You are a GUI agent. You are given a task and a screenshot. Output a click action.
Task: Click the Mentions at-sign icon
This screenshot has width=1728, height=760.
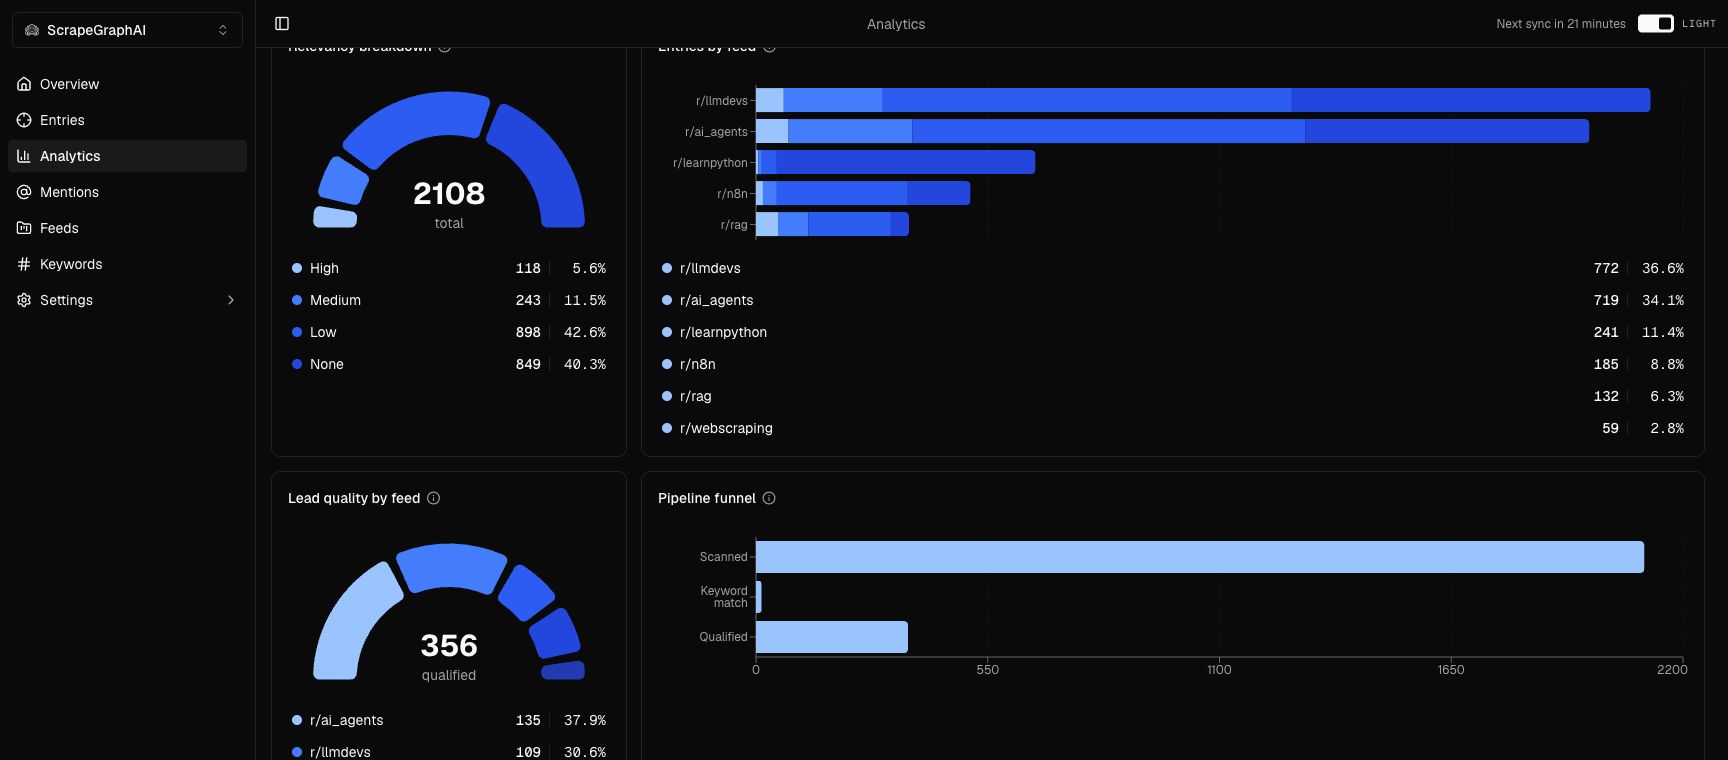pyautogui.click(x=24, y=192)
